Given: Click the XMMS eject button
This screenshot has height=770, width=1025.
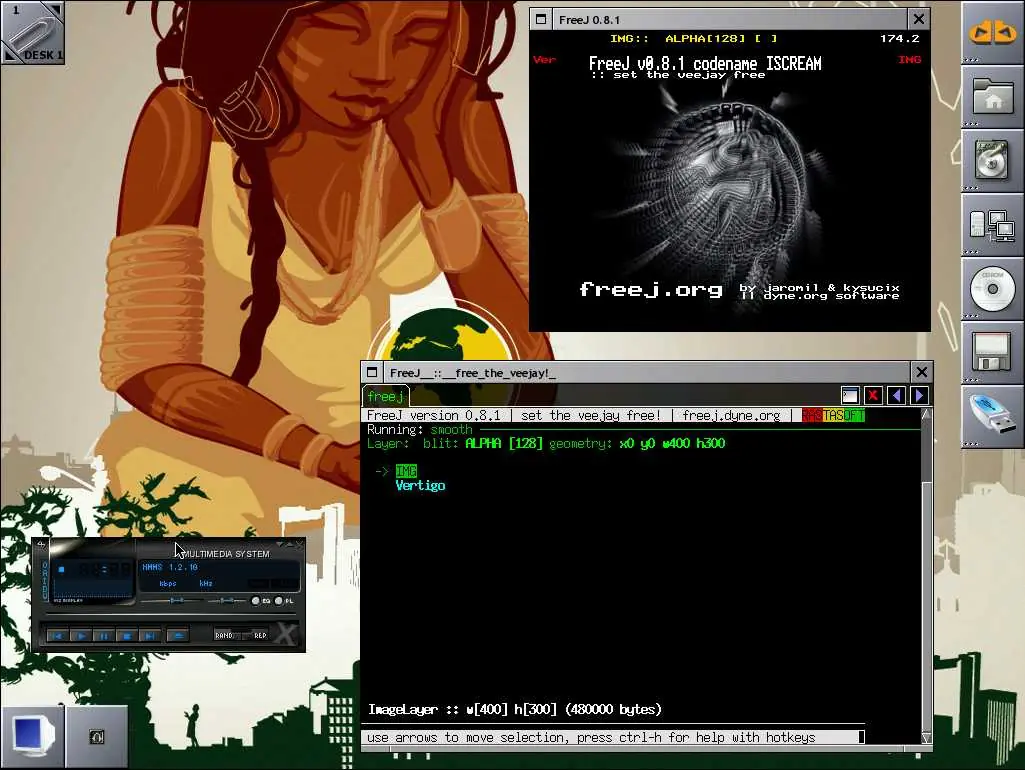Looking at the screenshot, I should [x=178, y=635].
